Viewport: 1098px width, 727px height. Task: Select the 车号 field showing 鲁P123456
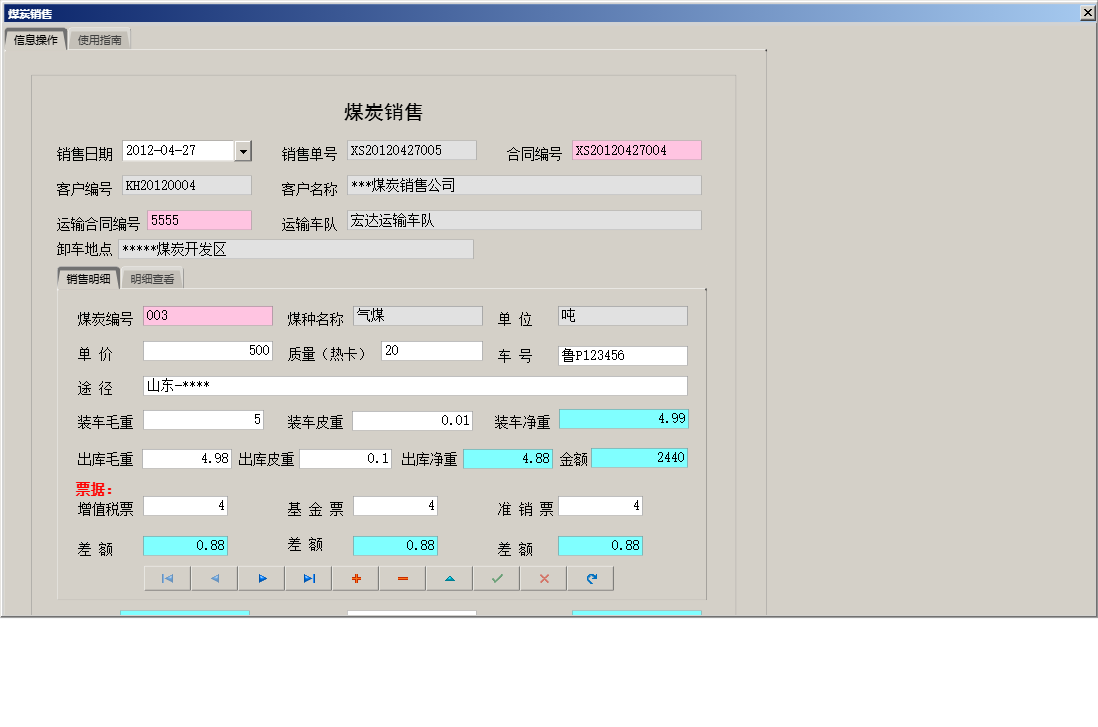(622, 355)
